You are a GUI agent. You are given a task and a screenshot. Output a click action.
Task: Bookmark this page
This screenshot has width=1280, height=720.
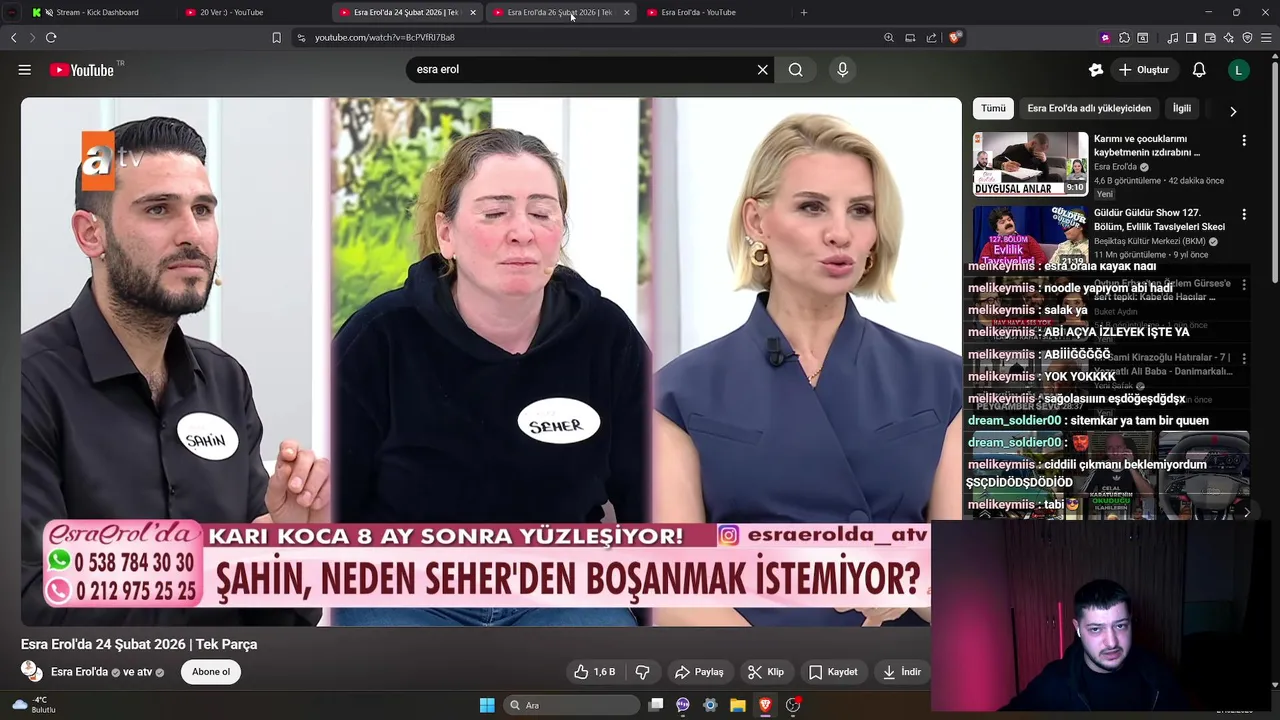[x=276, y=38]
